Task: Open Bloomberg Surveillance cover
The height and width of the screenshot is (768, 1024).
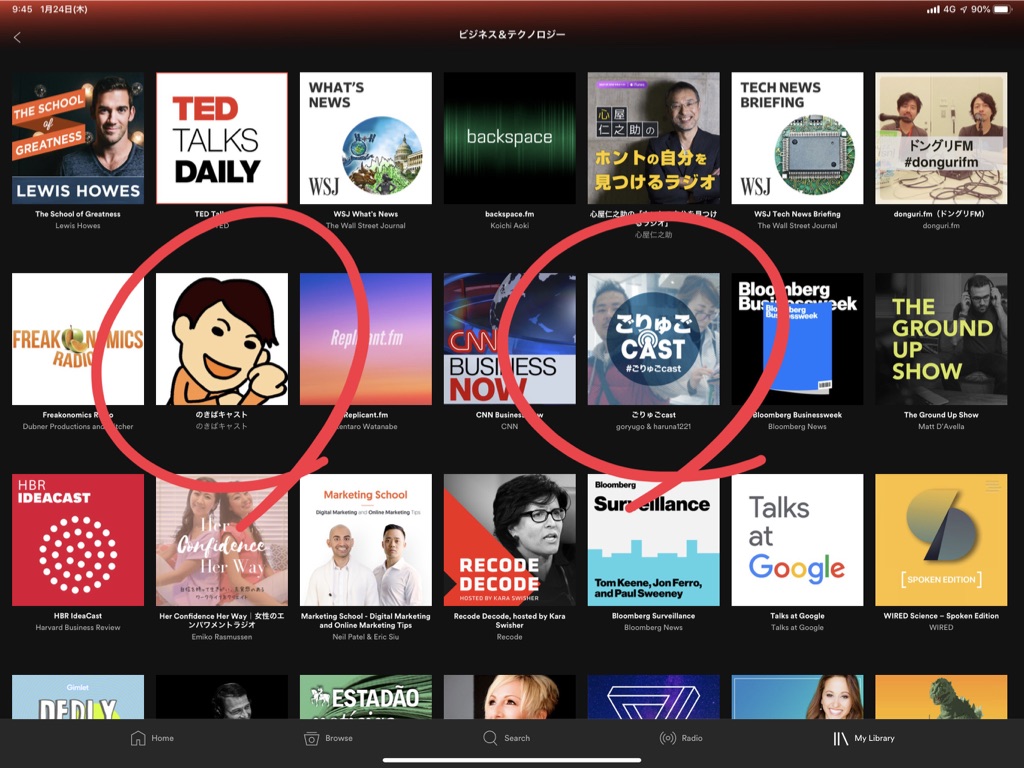Action: point(654,540)
